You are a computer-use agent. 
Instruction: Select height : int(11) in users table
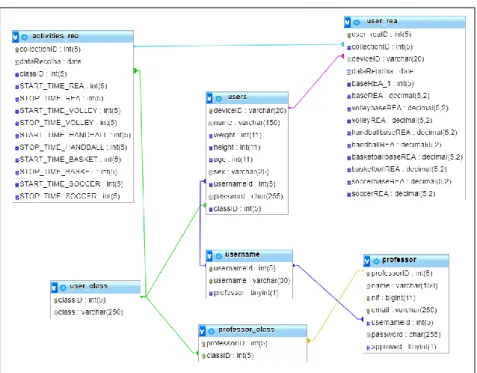pyautogui.click(x=234, y=147)
